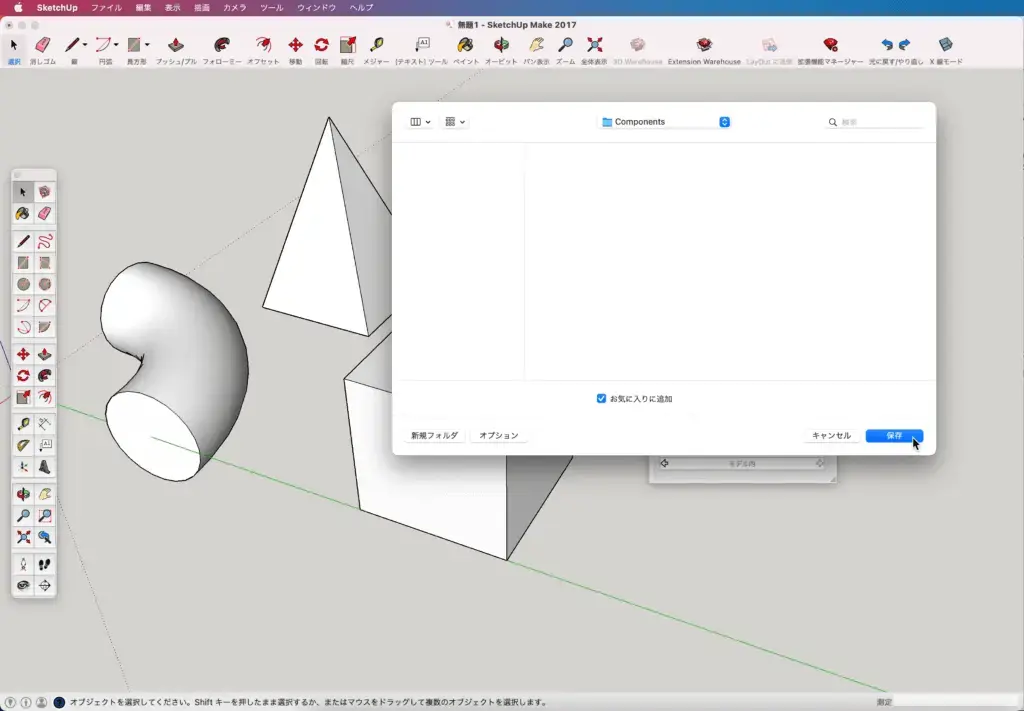Open the ツール menu
This screenshot has width=1024, height=711.
[x=272, y=8]
